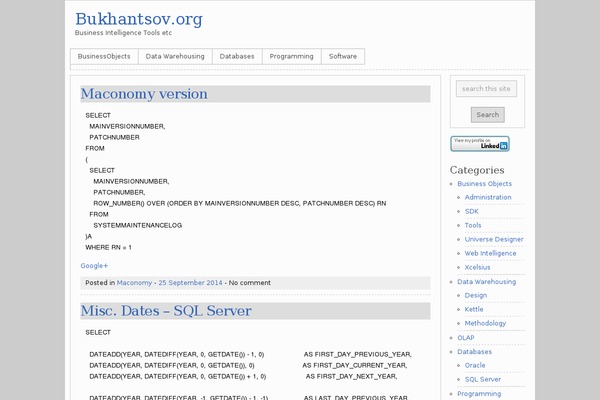Image resolution: width=600 pixels, height=400 pixels.
Task: Open the Xcelsius category
Action: click(477, 267)
